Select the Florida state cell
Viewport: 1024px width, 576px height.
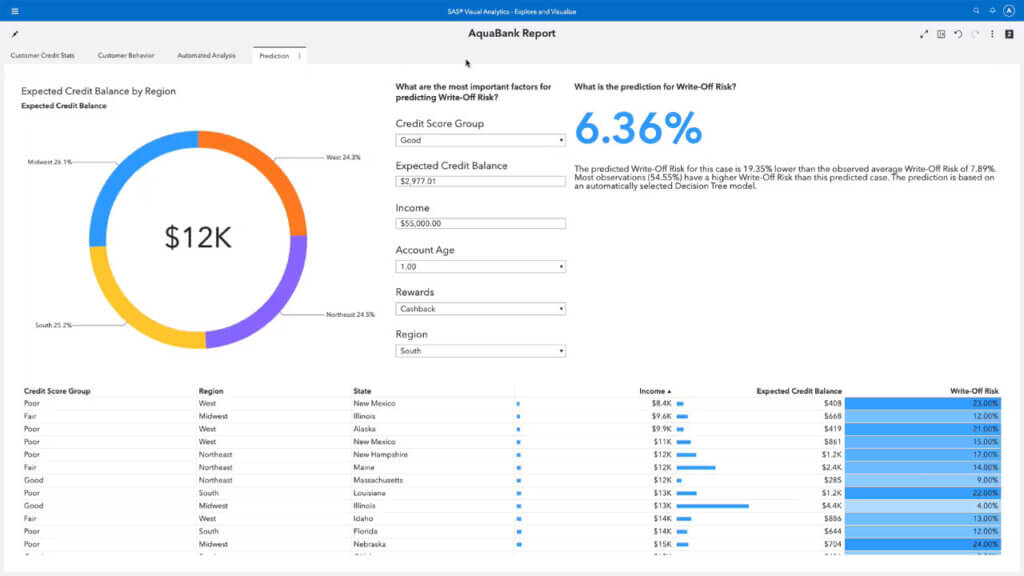pyautogui.click(x=365, y=532)
